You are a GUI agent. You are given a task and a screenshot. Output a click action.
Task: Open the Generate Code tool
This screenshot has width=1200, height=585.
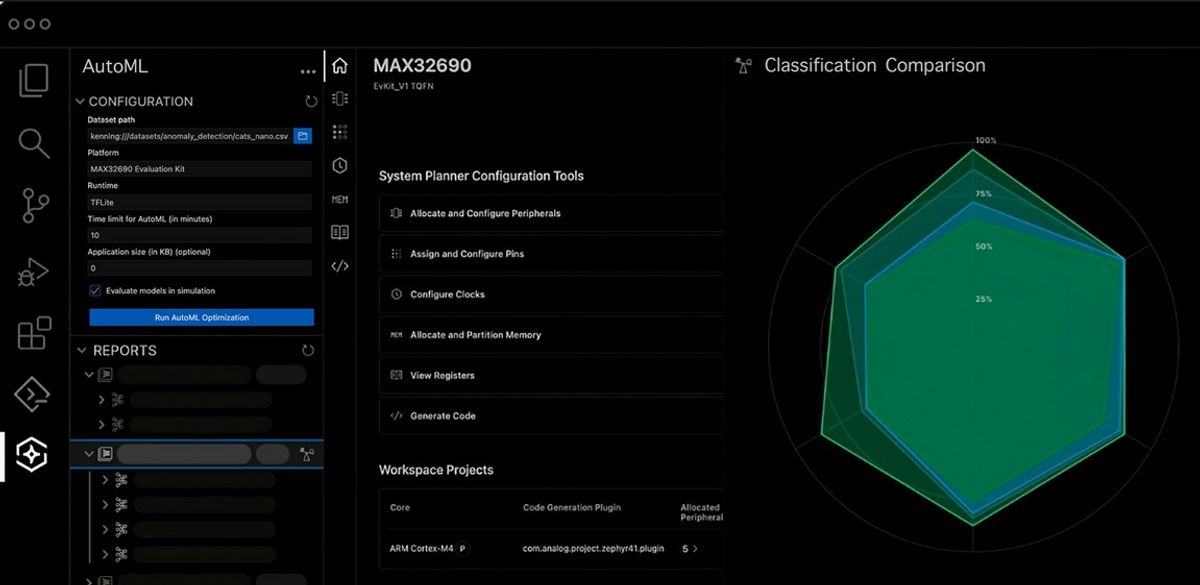442,416
